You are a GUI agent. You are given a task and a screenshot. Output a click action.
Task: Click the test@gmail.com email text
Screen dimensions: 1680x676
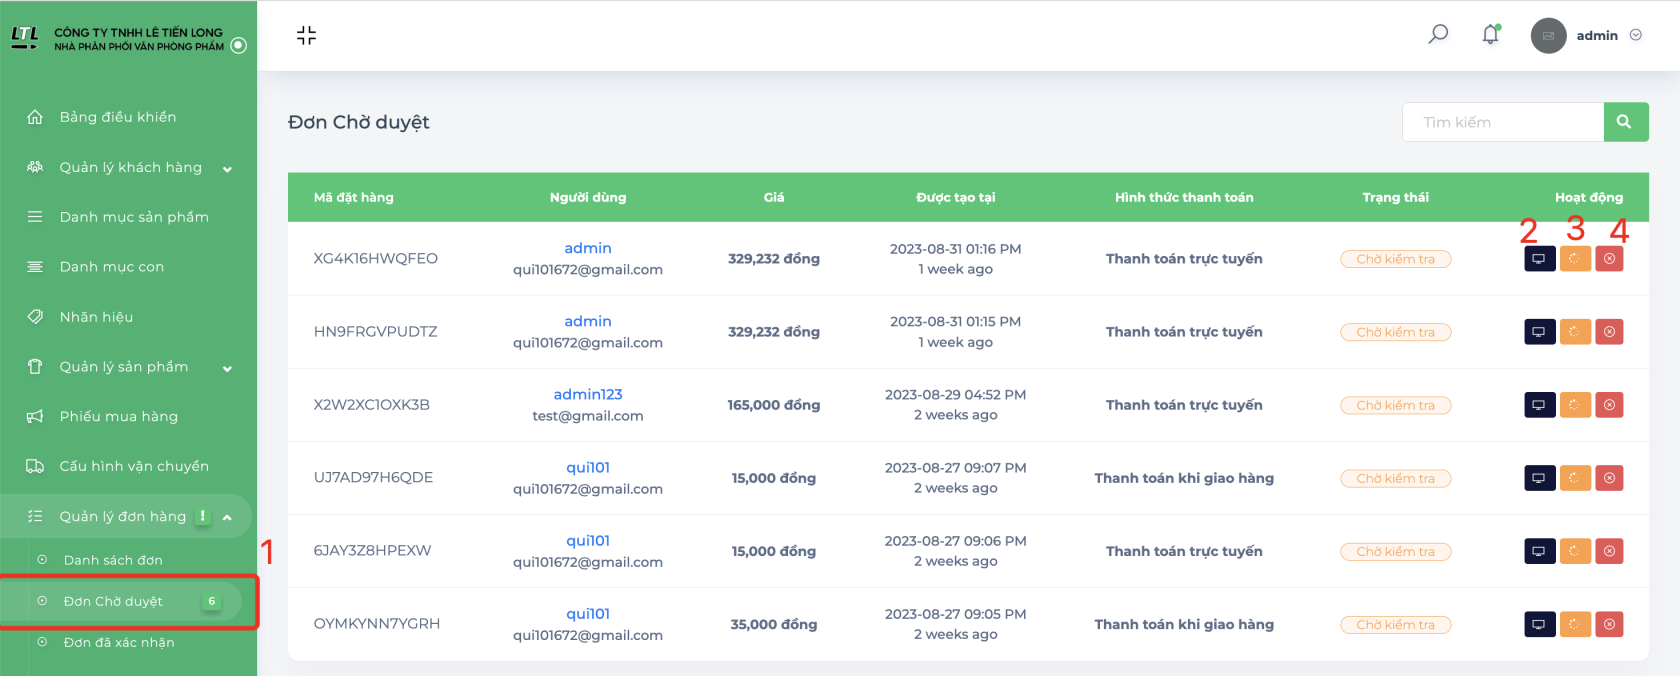click(x=588, y=416)
